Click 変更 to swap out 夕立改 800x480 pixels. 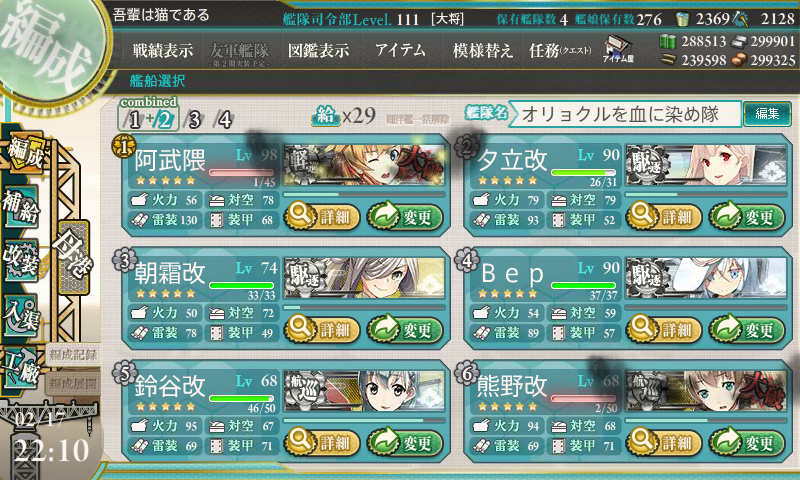747,217
